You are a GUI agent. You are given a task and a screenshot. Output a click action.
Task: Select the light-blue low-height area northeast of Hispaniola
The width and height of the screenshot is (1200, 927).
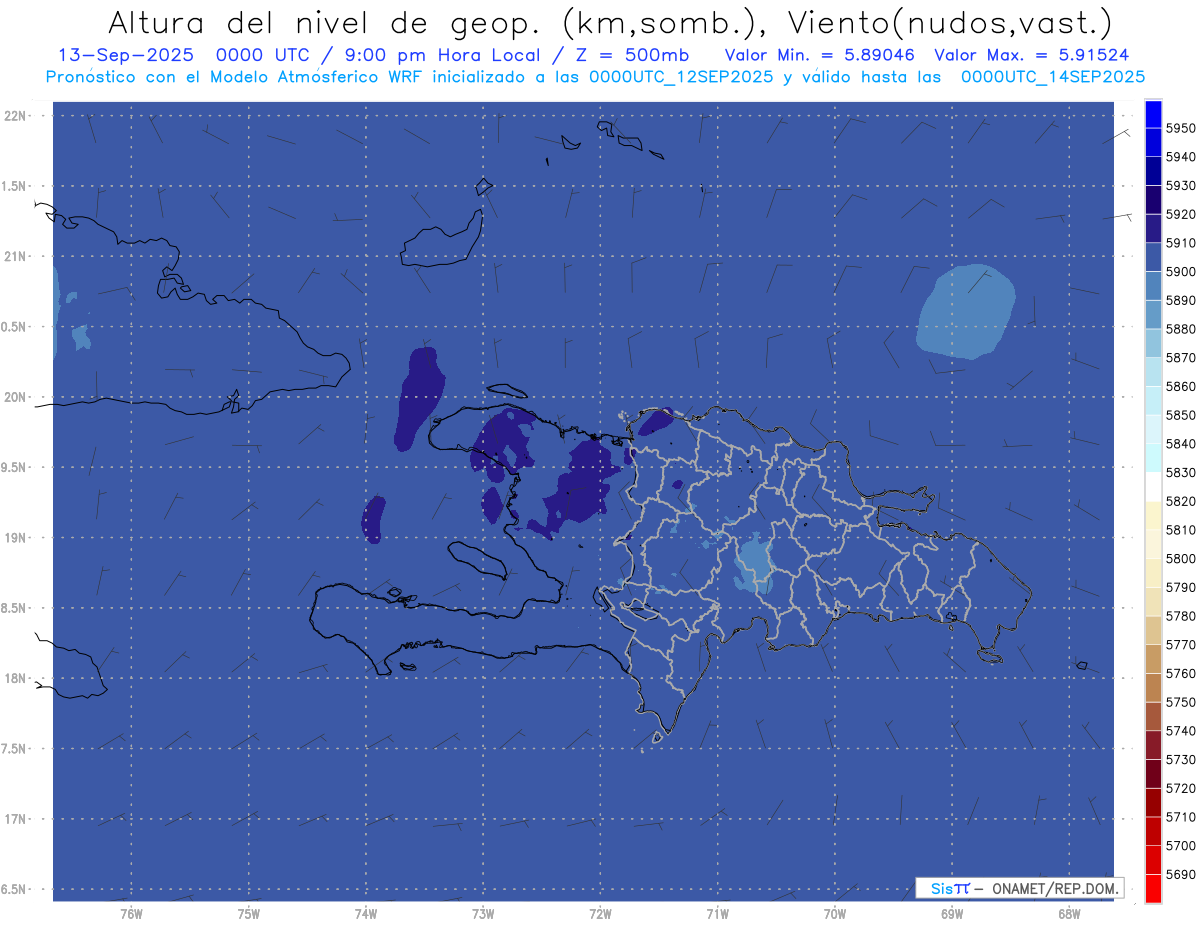[965, 312]
